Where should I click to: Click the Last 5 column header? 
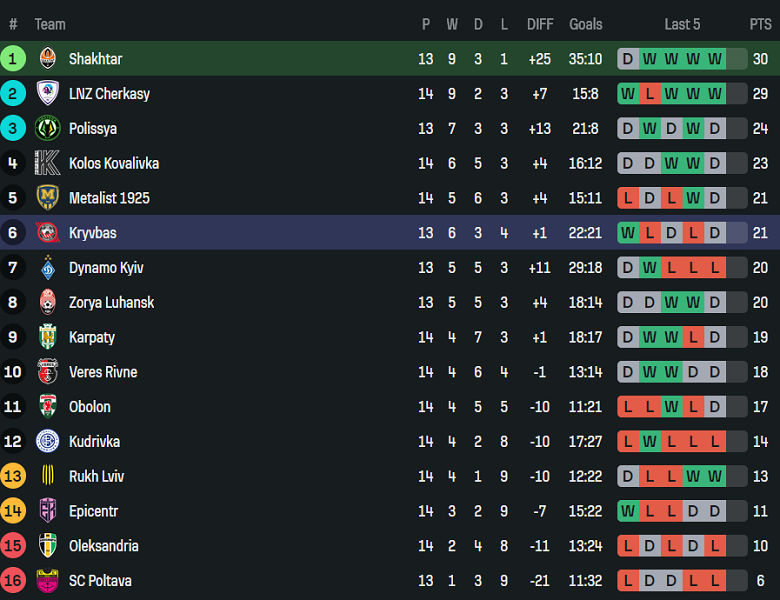click(x=682, y=24)
